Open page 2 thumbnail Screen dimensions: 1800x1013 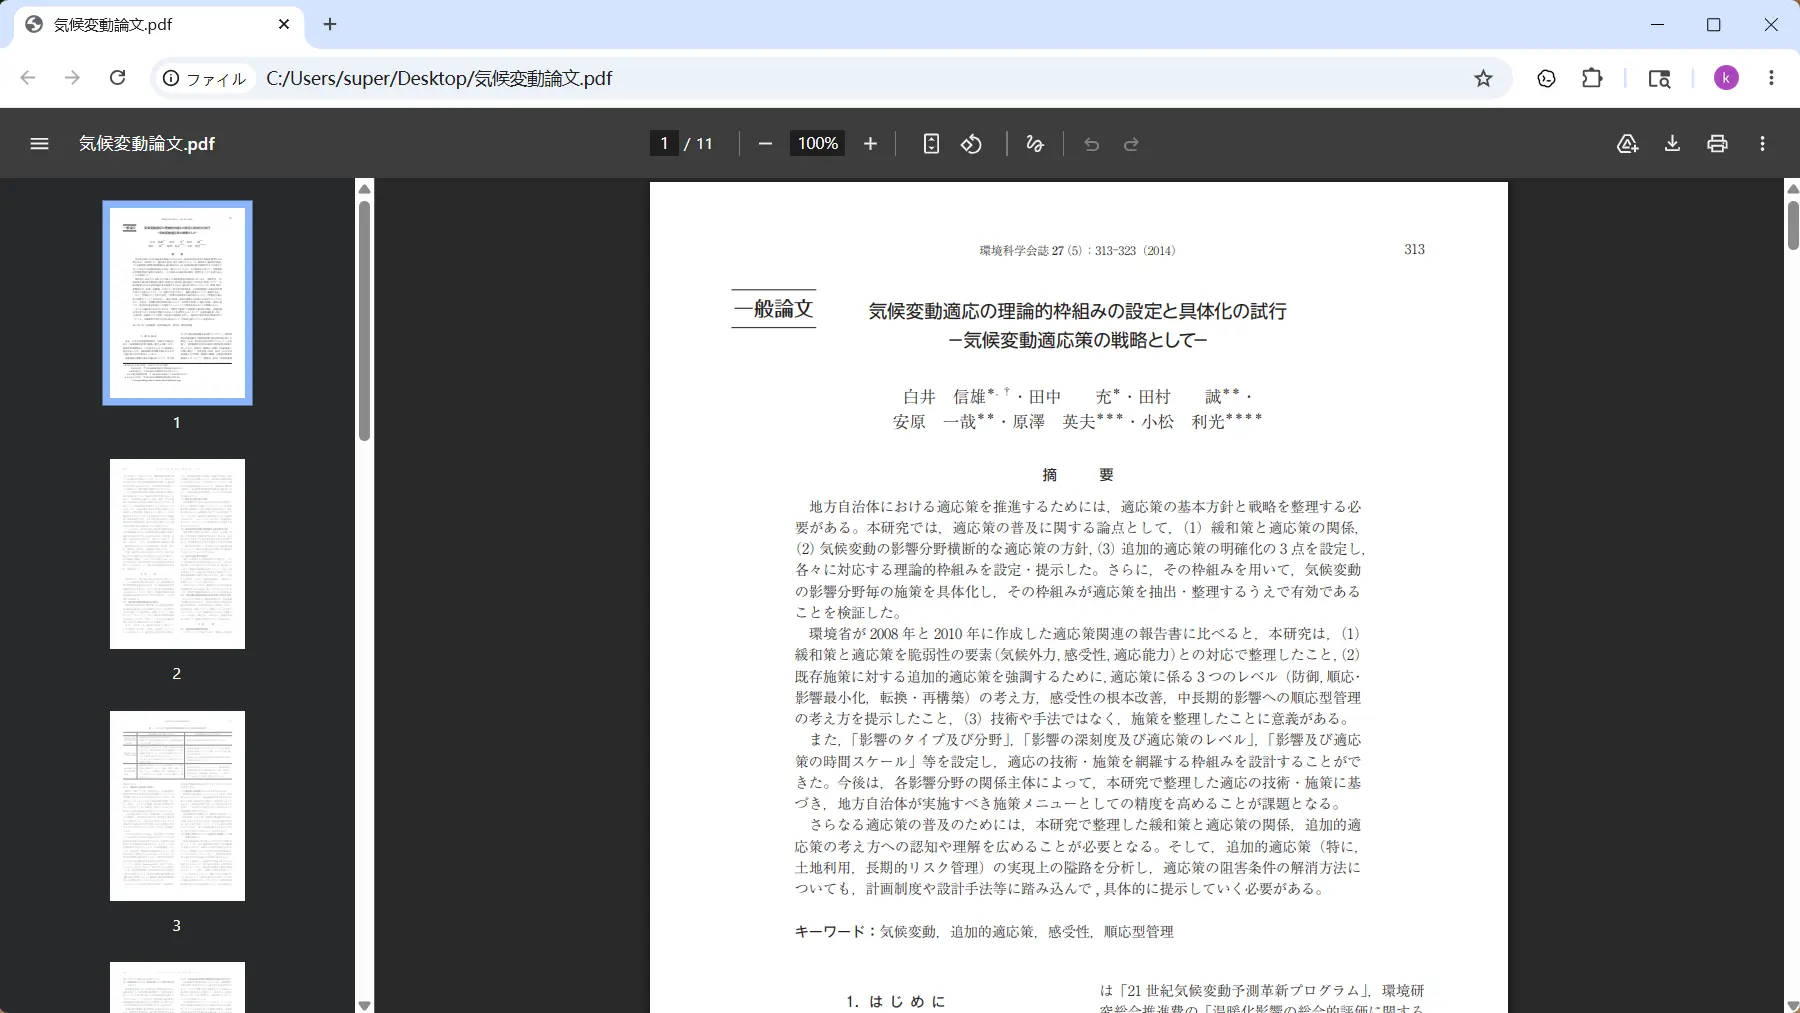tap(177, 554)
